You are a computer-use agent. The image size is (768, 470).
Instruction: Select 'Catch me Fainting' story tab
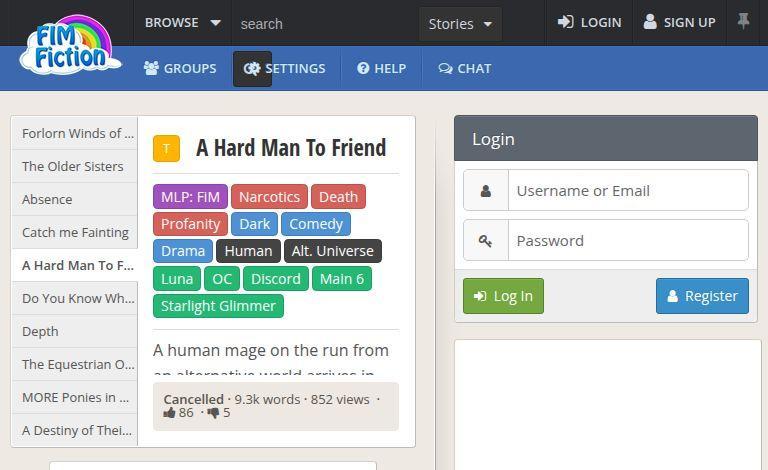[75, 232]
